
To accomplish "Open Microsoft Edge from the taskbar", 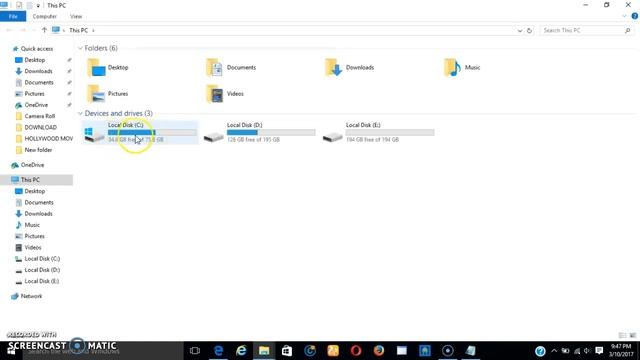I will (218, 351).
